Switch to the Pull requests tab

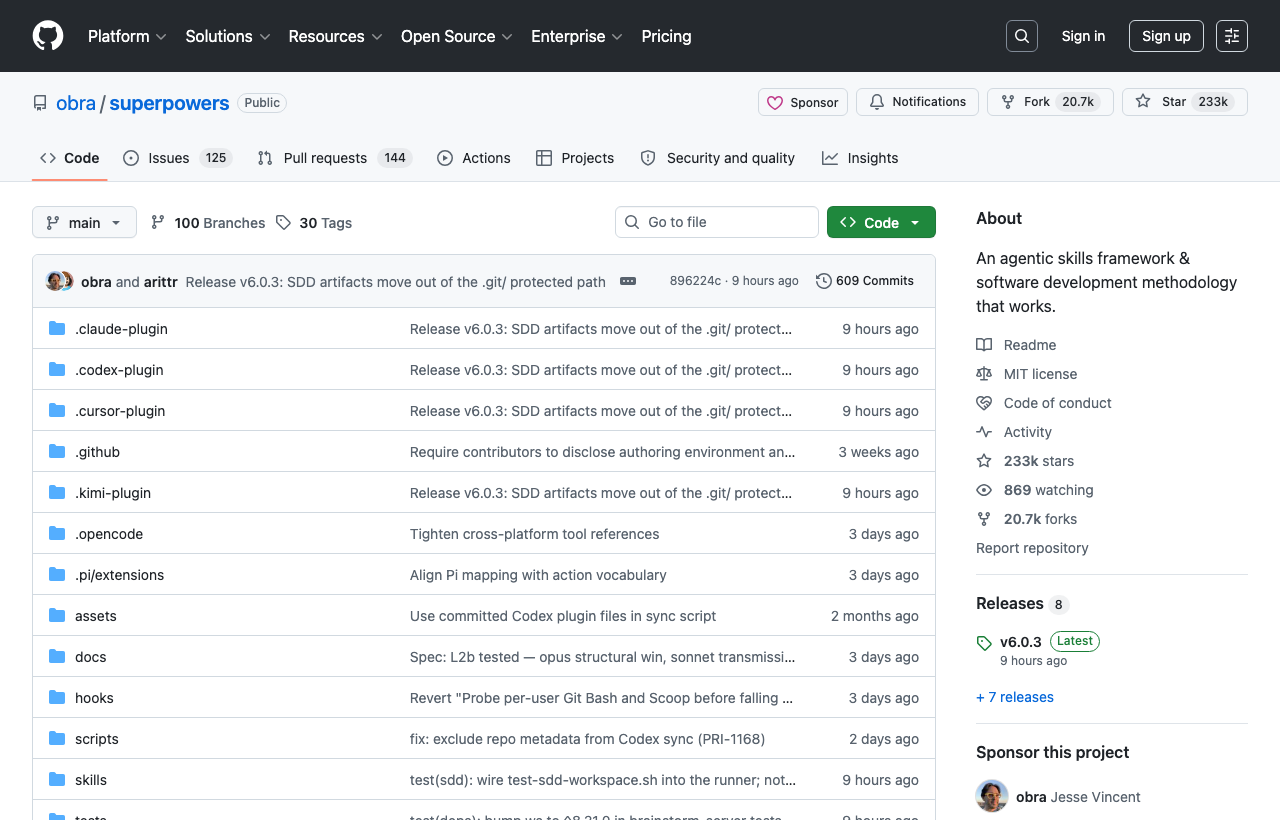point(335,158)
